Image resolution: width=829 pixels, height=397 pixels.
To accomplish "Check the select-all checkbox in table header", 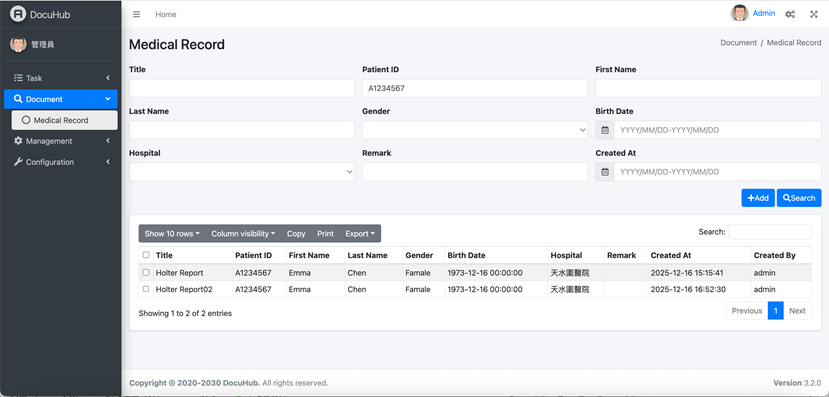I will click(x=146, y=255).
